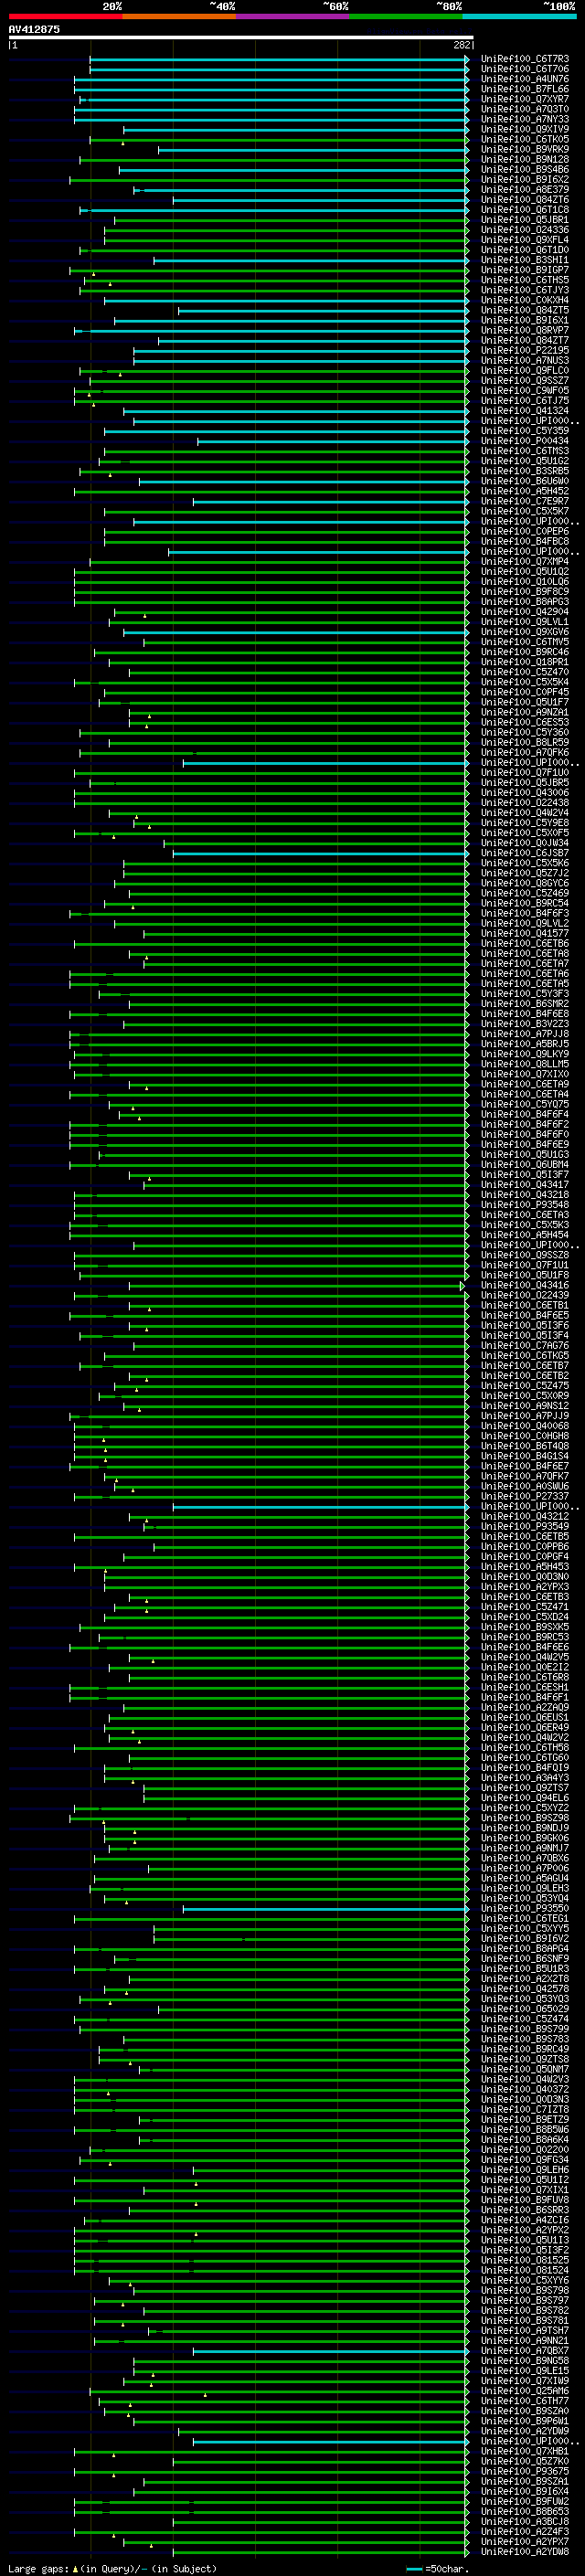The width and height of the screenshot is (585, 2576).
Task: Open hit UniRef100_A7QBX7
Action: click(525, 2350)
